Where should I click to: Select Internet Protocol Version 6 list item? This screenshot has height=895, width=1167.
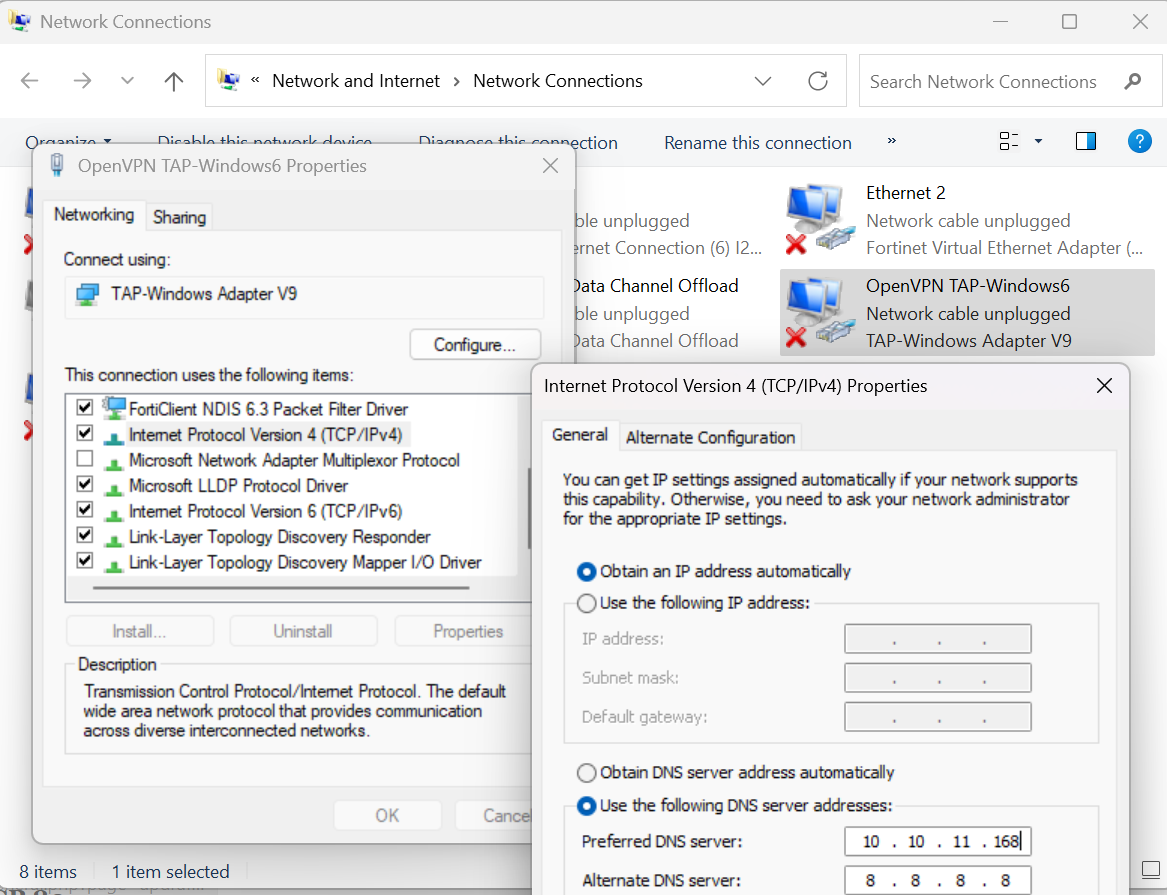[x=265, y=511]
